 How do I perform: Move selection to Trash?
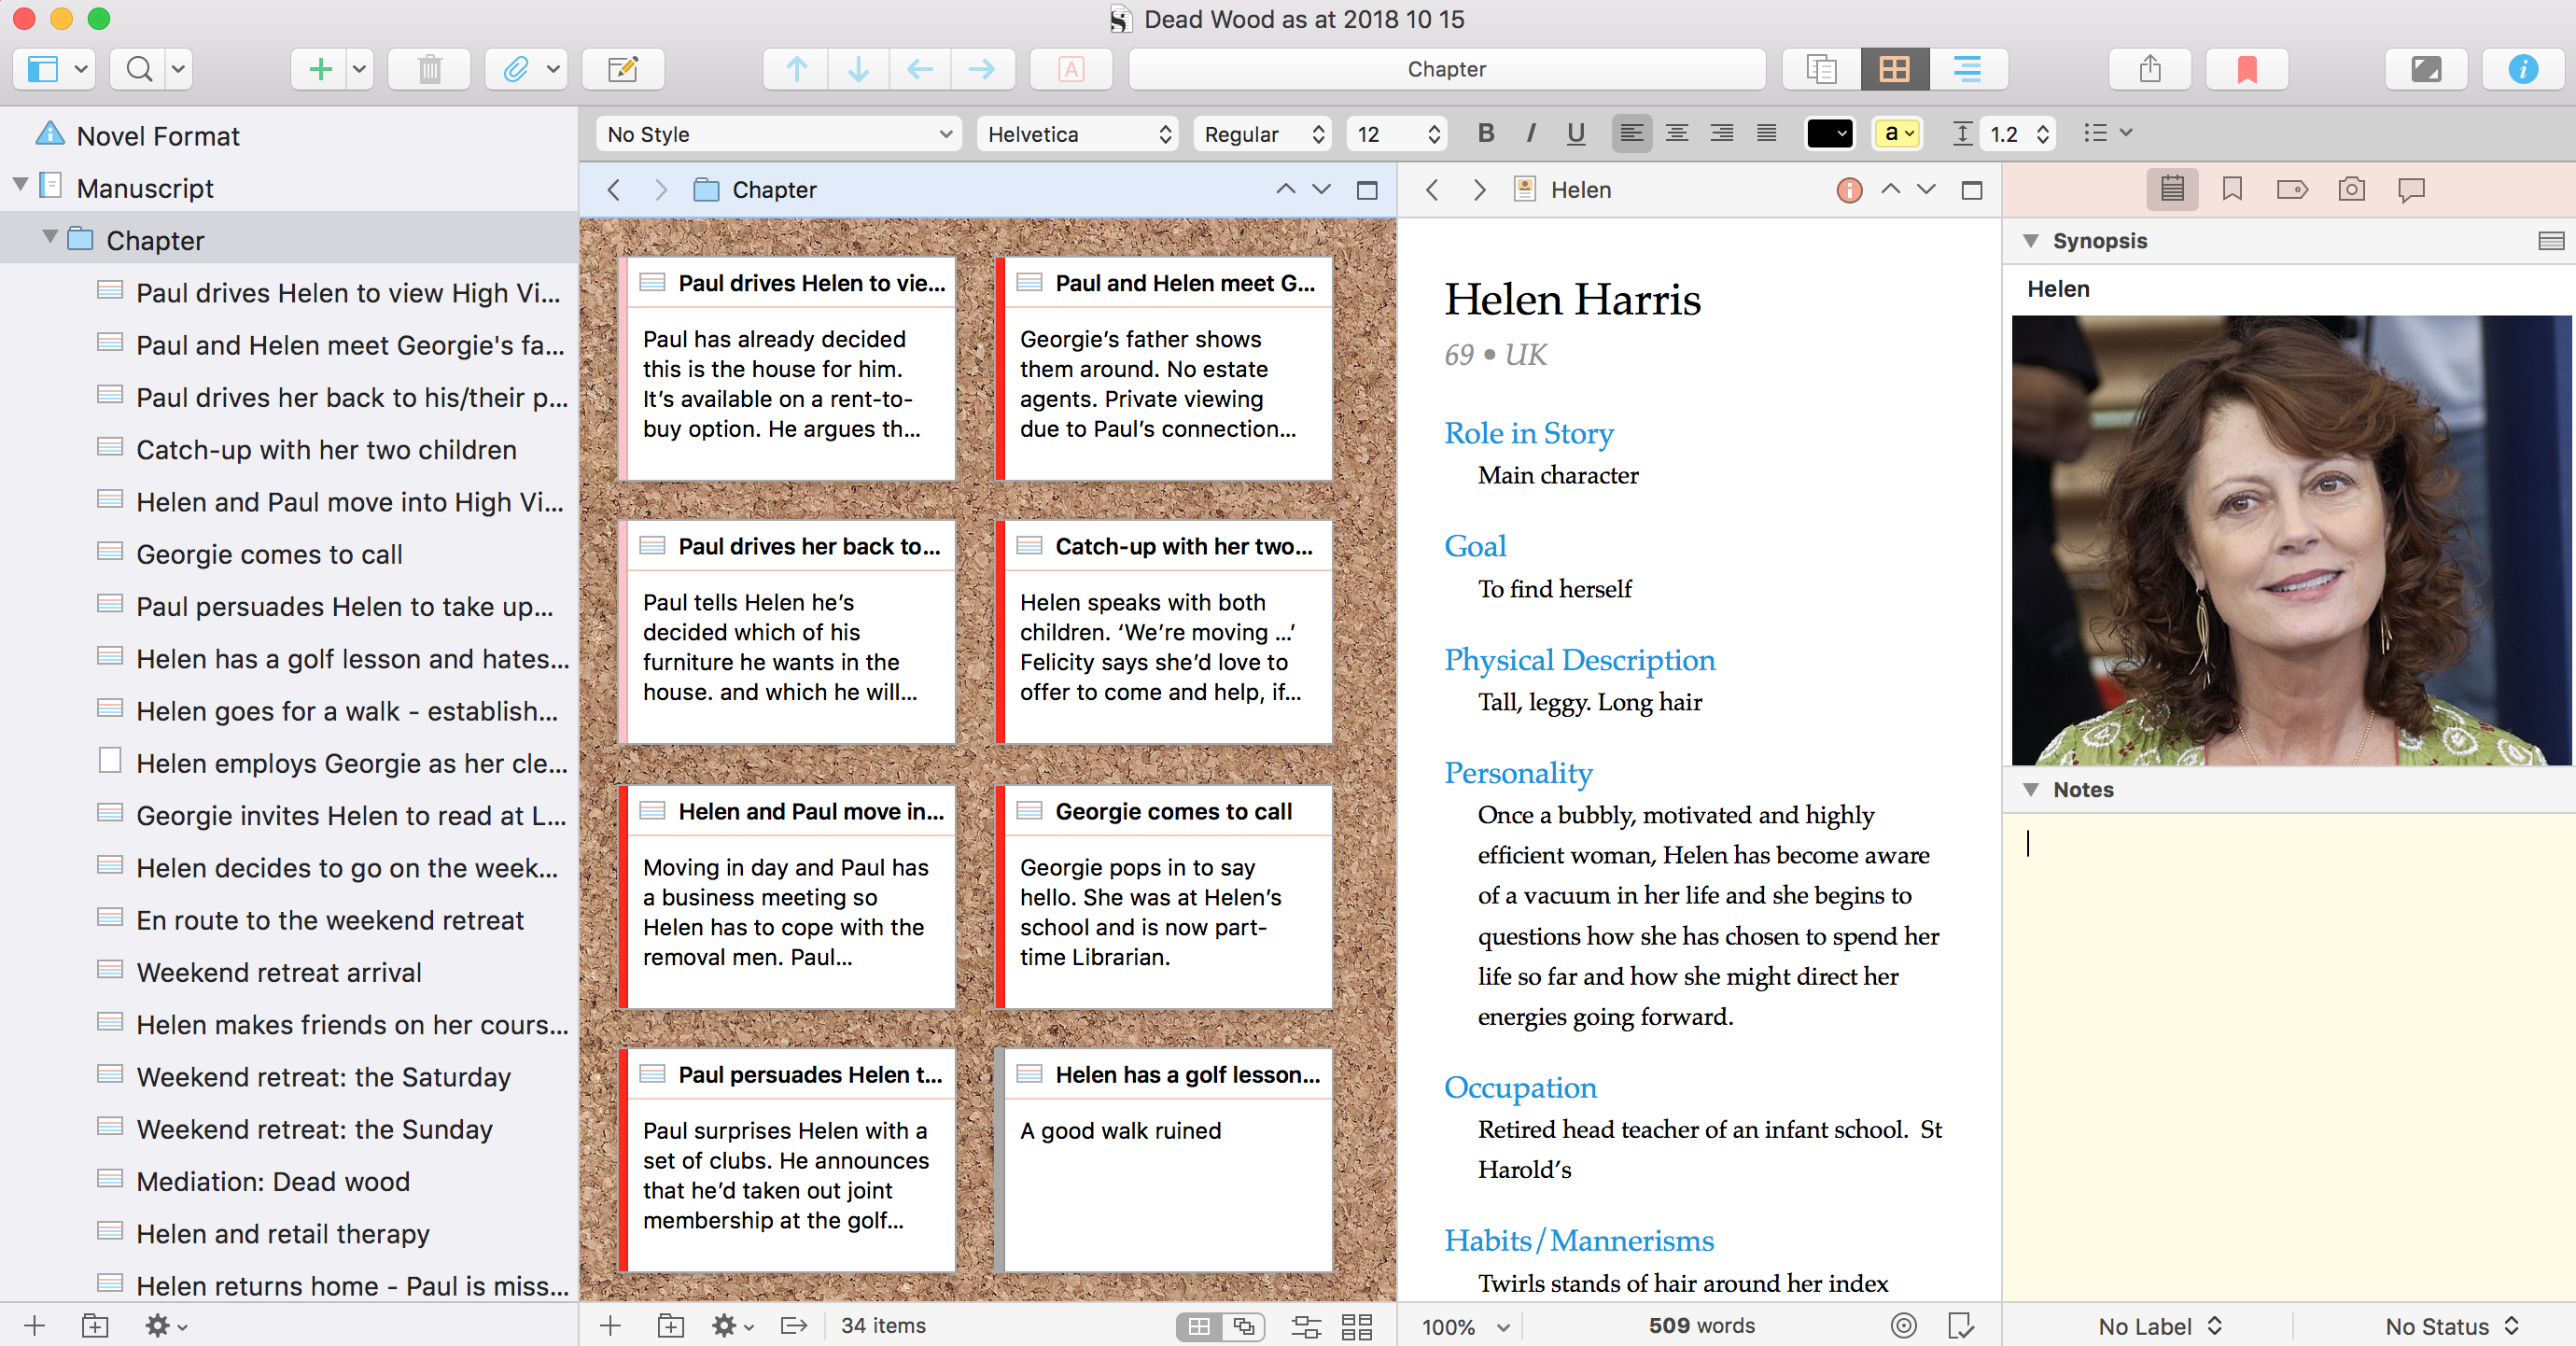429,69
